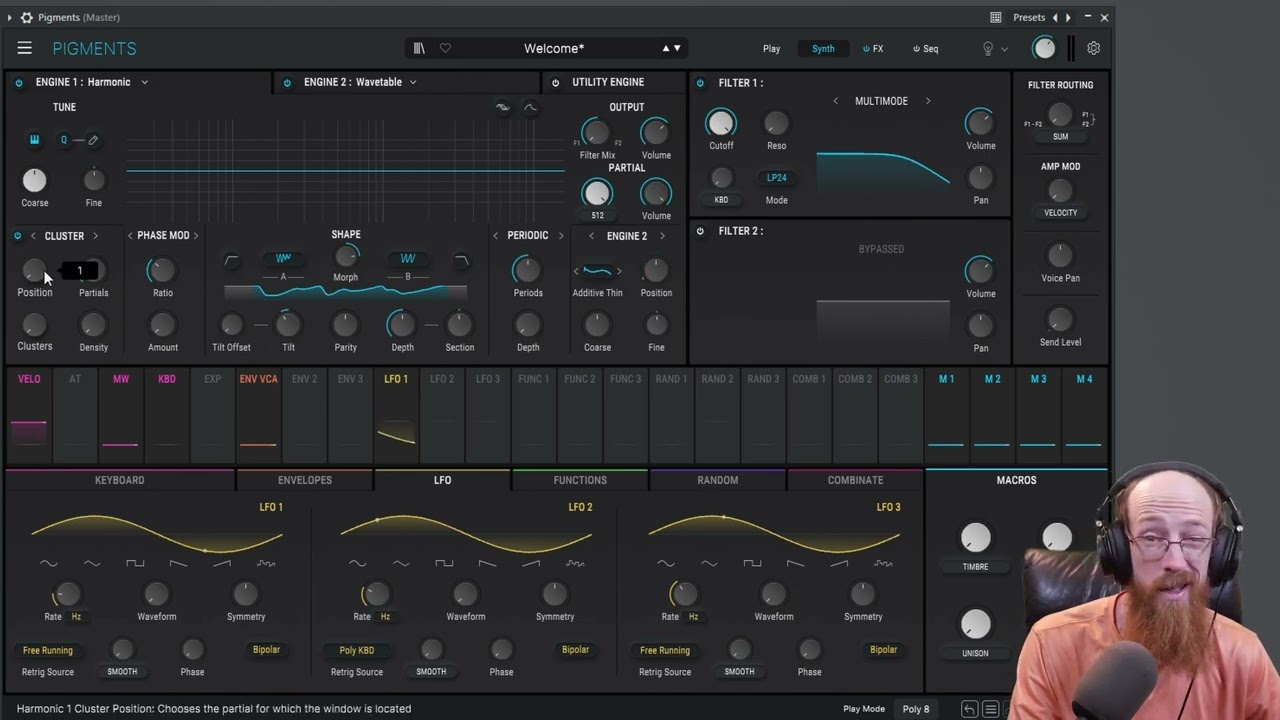Open the LFO 1 Free Running retrig source menu
The height and width of the screenshot is (720, 1280).
(48, 650)
